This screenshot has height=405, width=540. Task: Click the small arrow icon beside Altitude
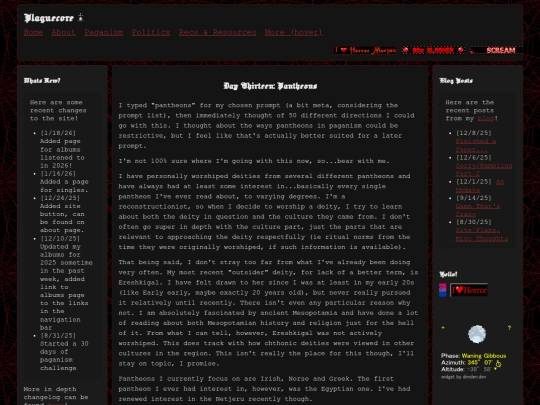495,369
